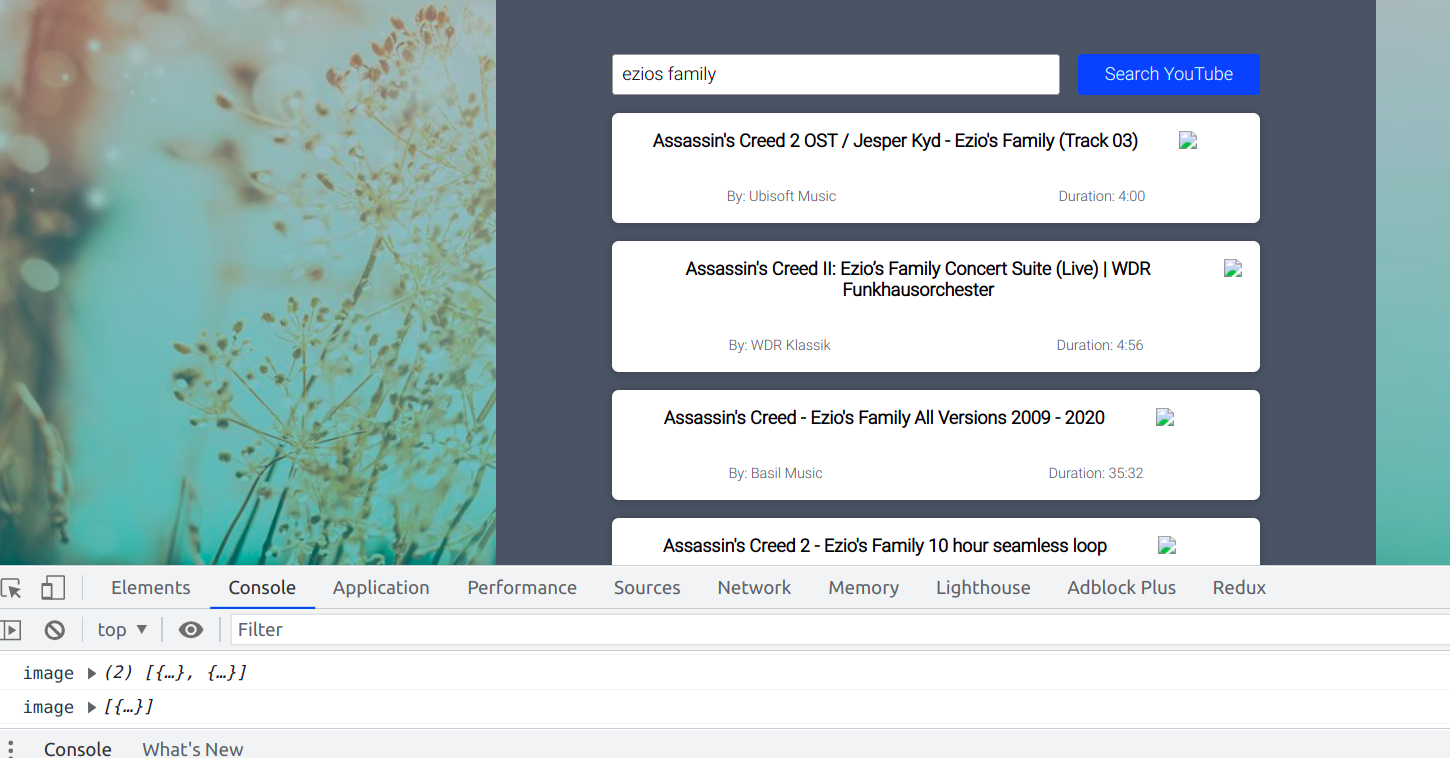Open the Application tab
Image resolution: width=1450 pixels, height=758 pixels.
point(381,588)
